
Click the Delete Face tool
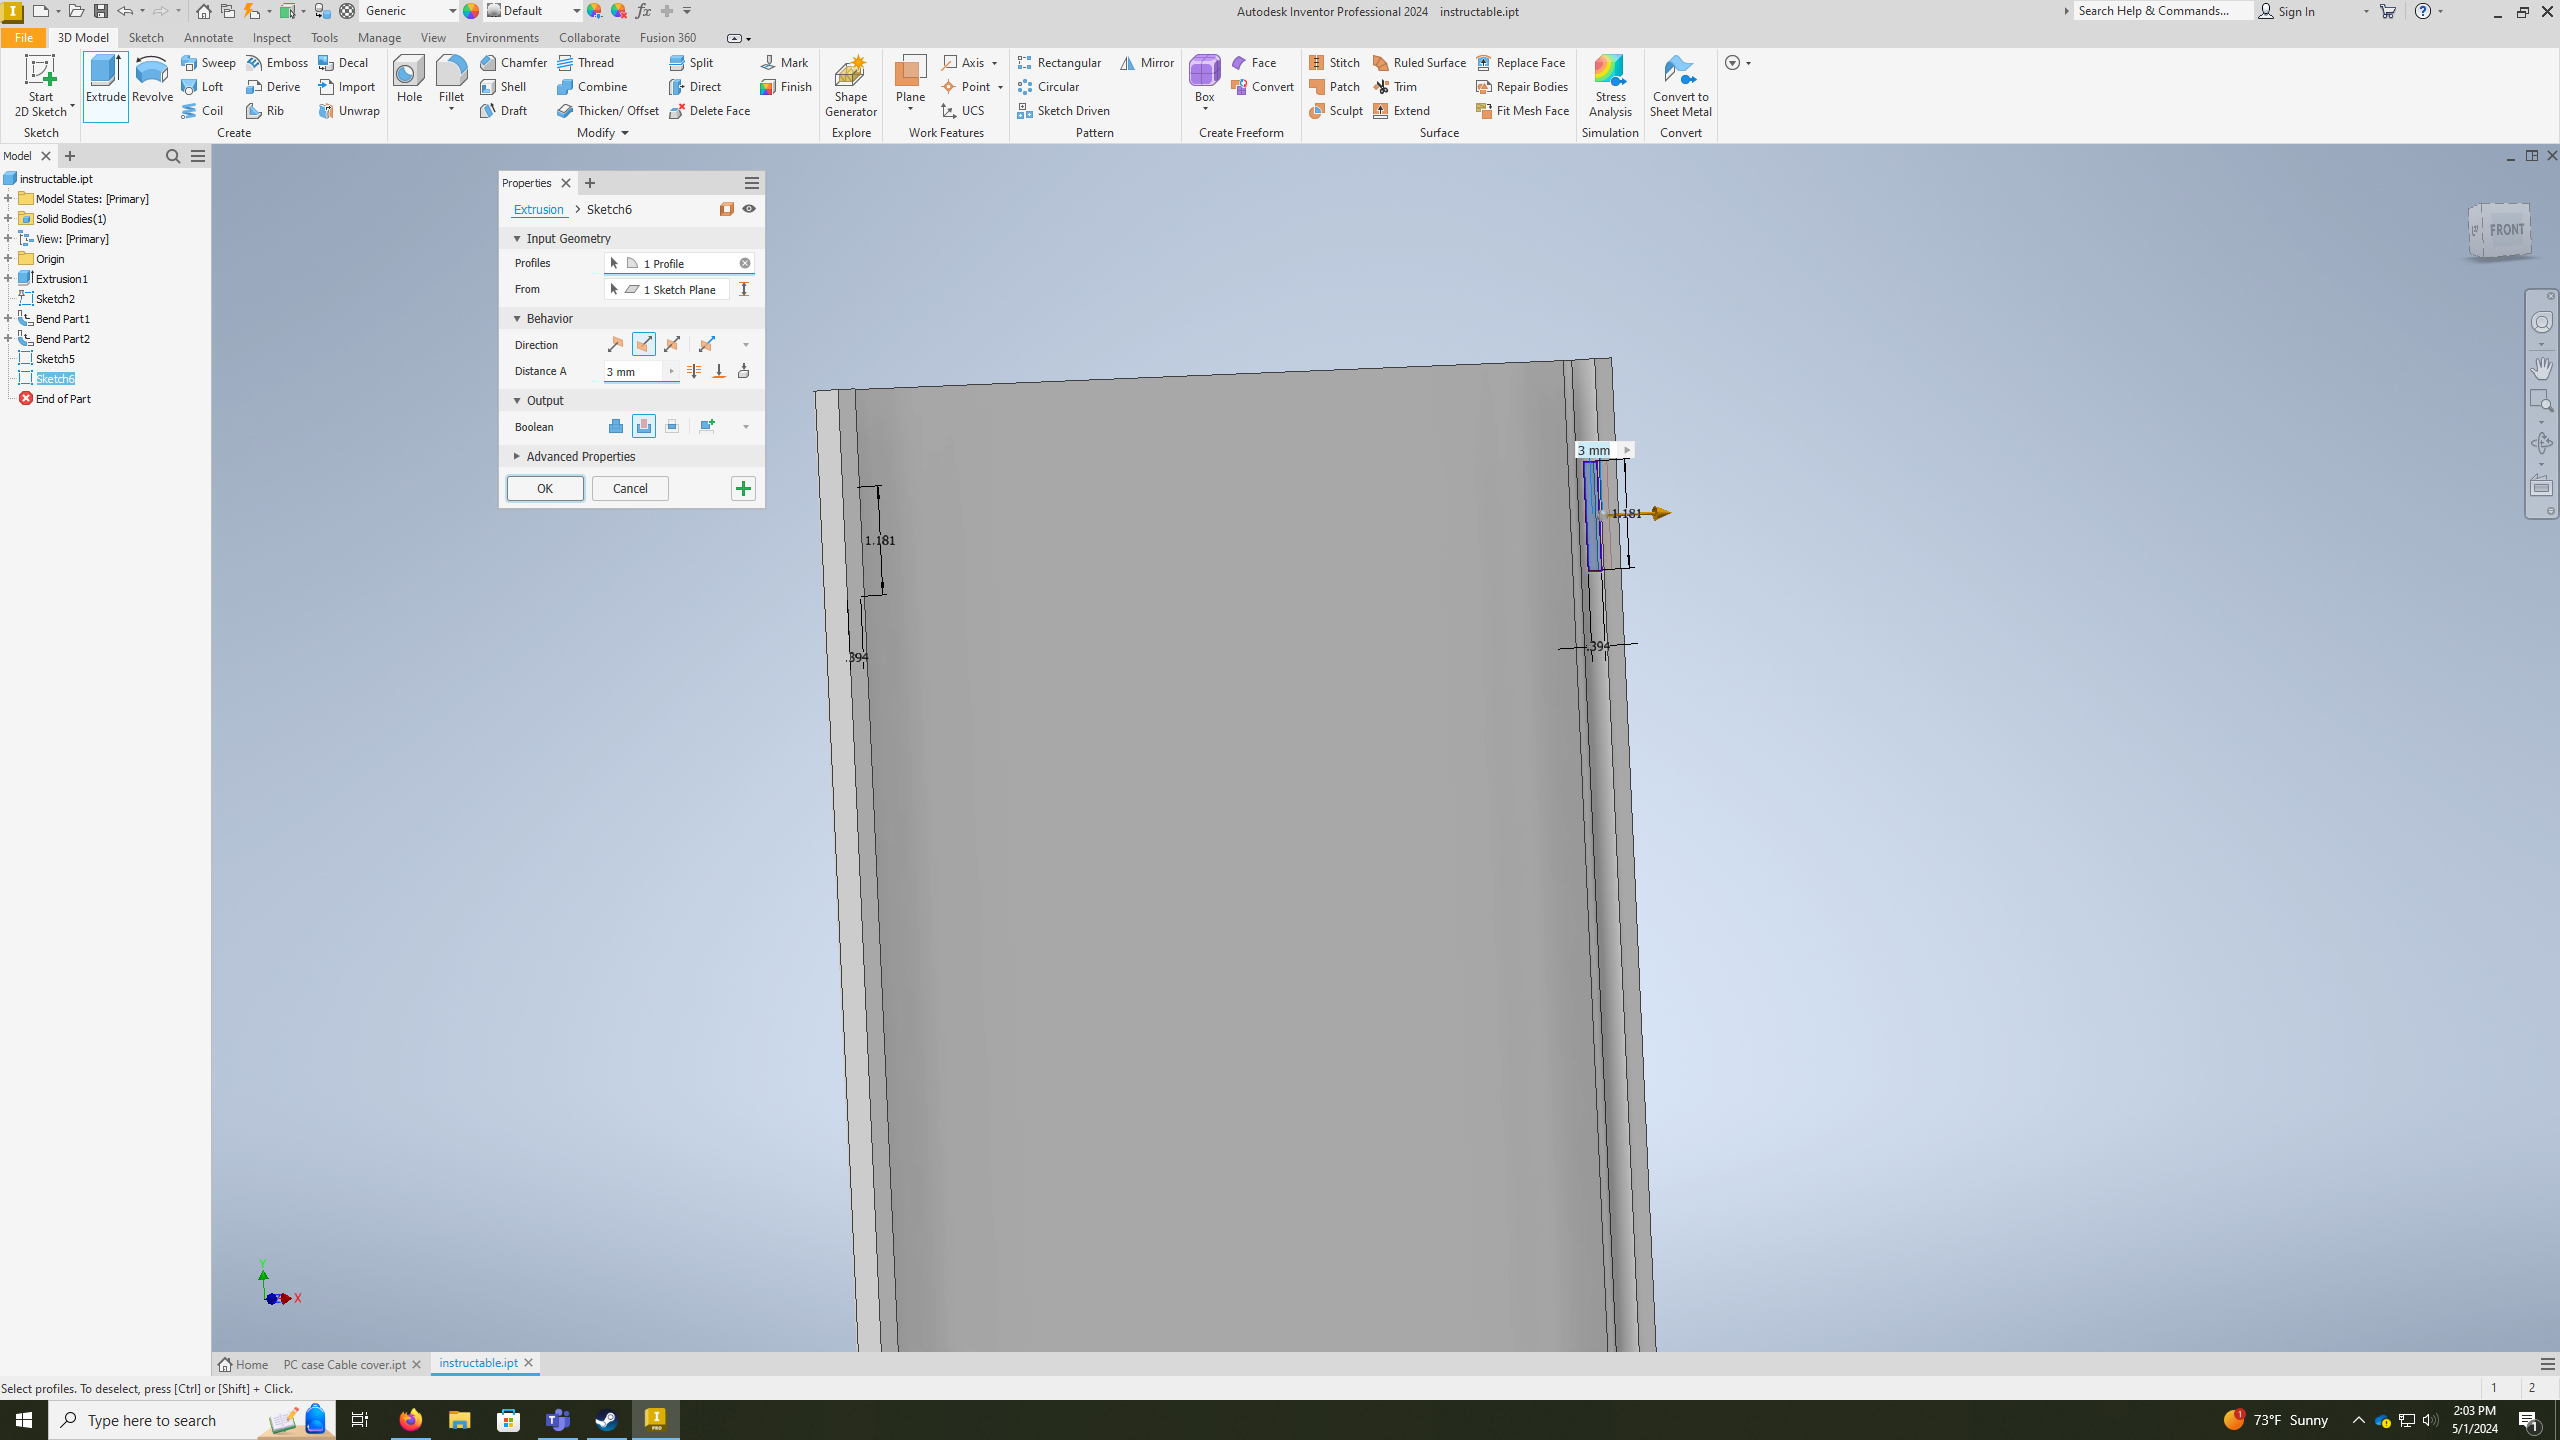click(710, 110)
